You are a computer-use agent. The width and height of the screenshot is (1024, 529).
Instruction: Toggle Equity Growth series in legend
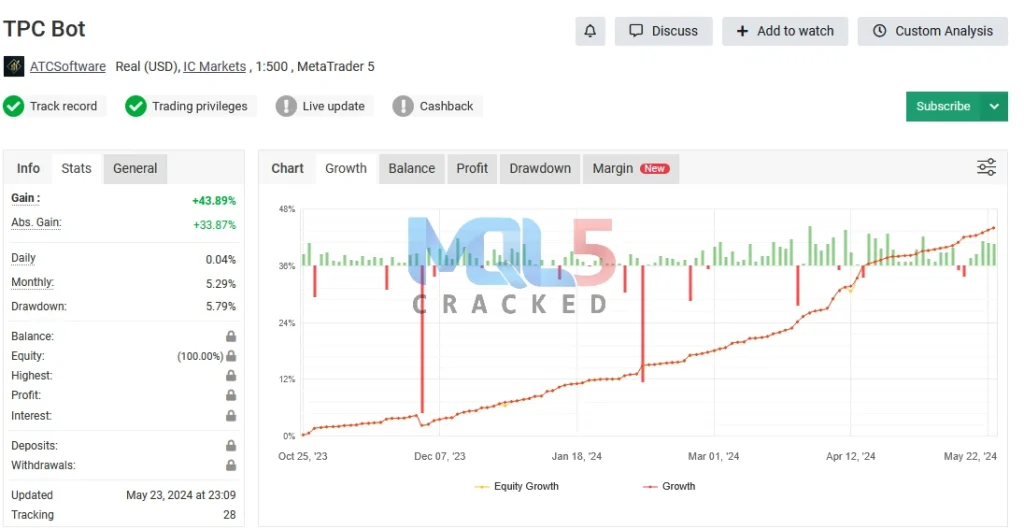(x=516, y=487)
